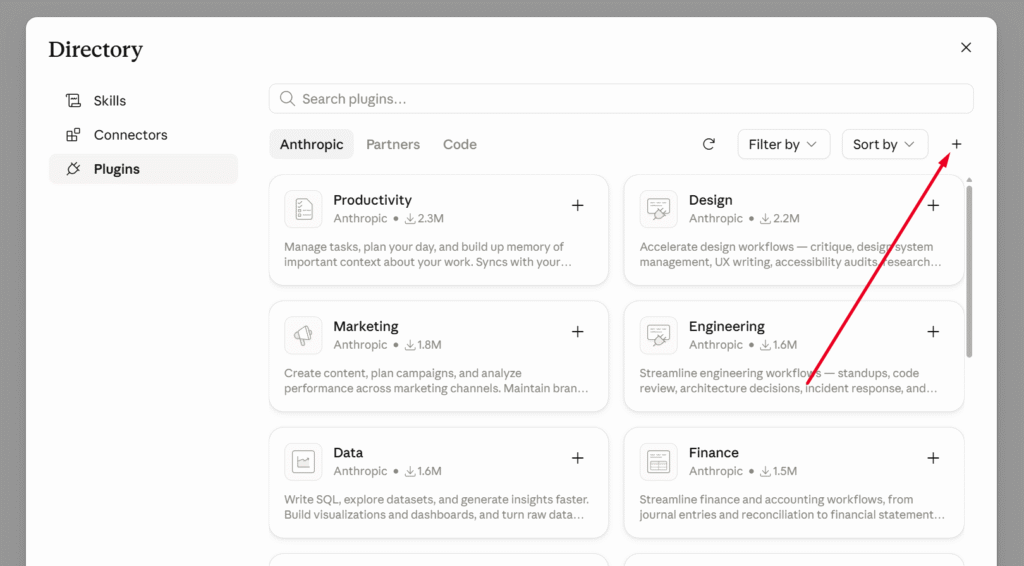
Task: Add the Engineering plugin with plus icon
Action: [933, 332]
